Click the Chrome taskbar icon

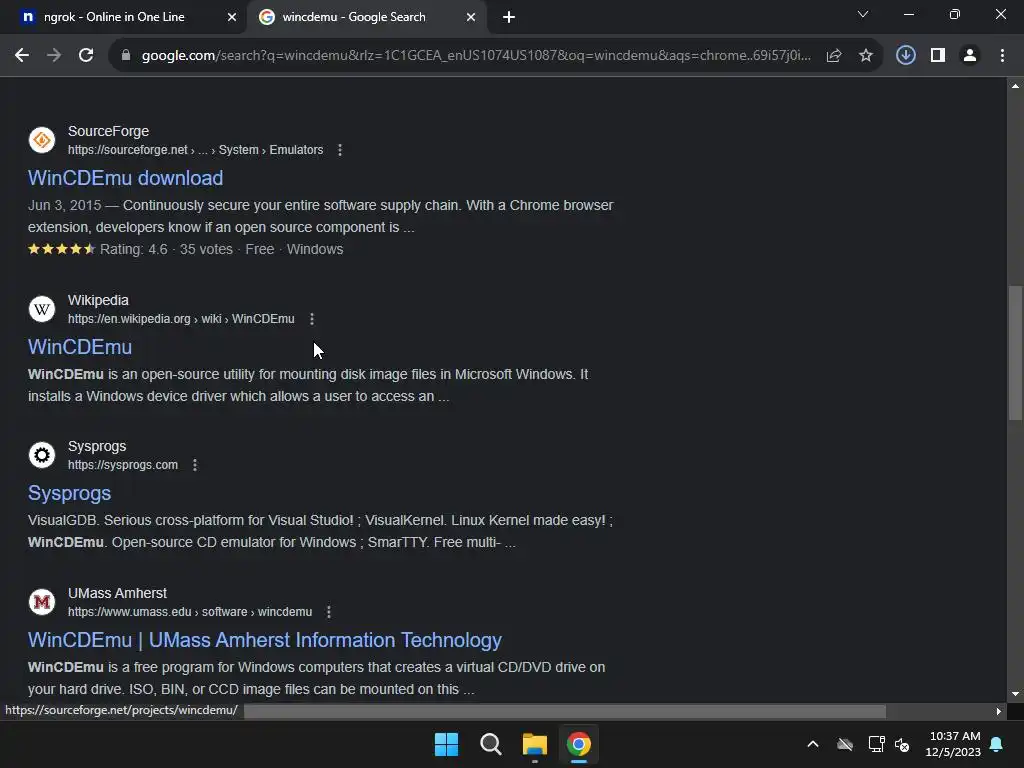click(x=579, y=744)
